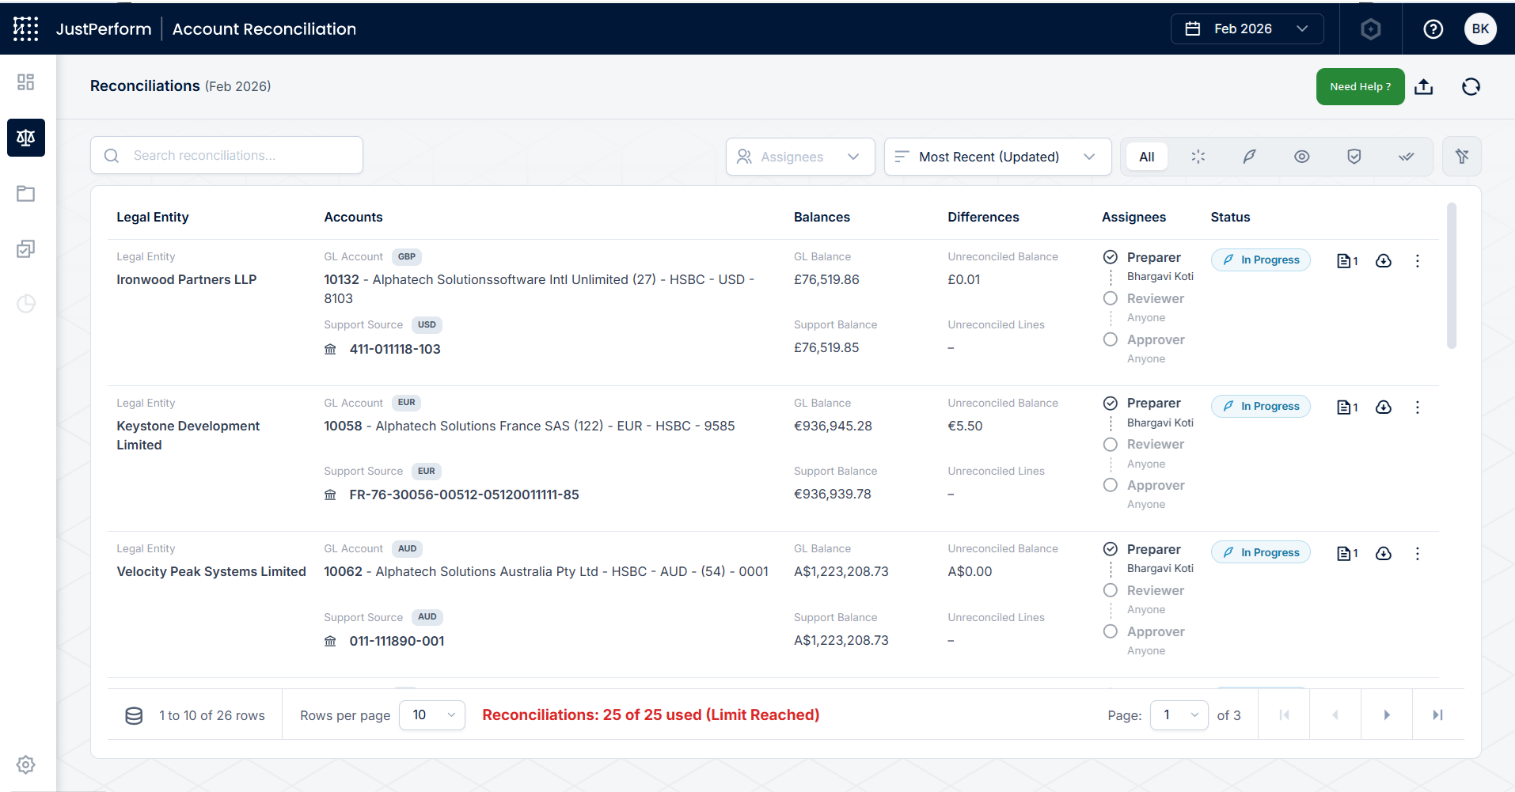1515x792 pixels.
Task: Go to the next page
Action: click(1387, 715)
